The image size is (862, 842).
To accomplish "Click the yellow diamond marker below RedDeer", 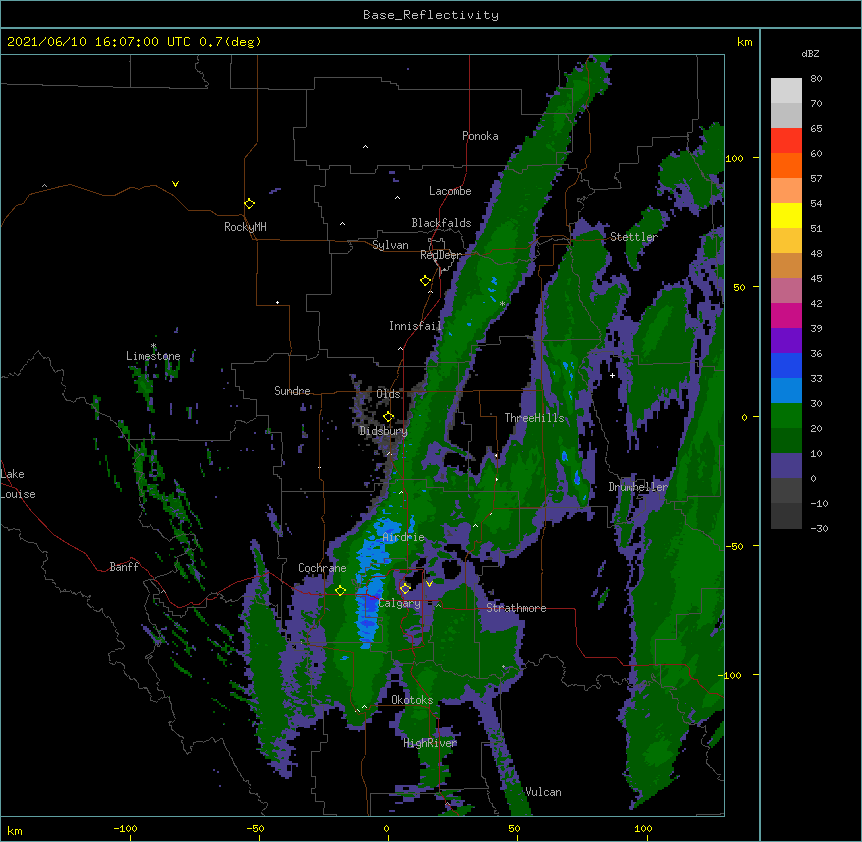I will click(426, 281).
